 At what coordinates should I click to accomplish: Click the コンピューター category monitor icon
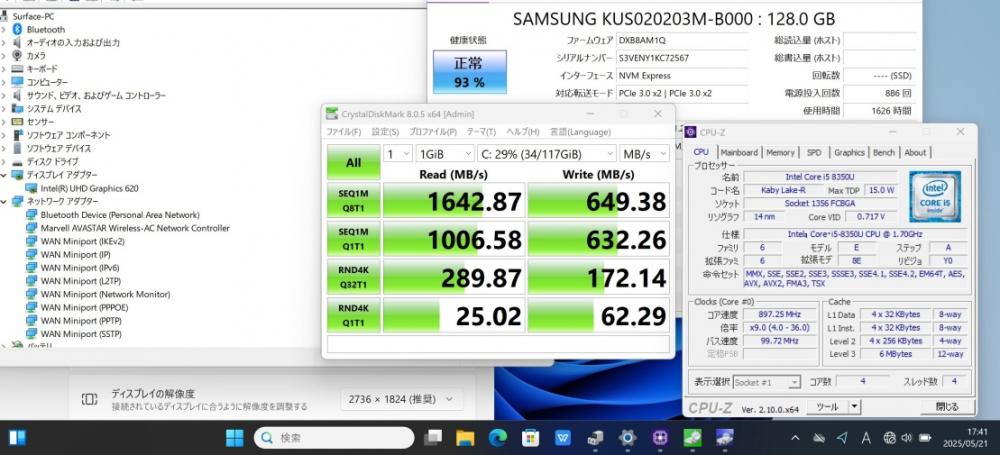17,82
